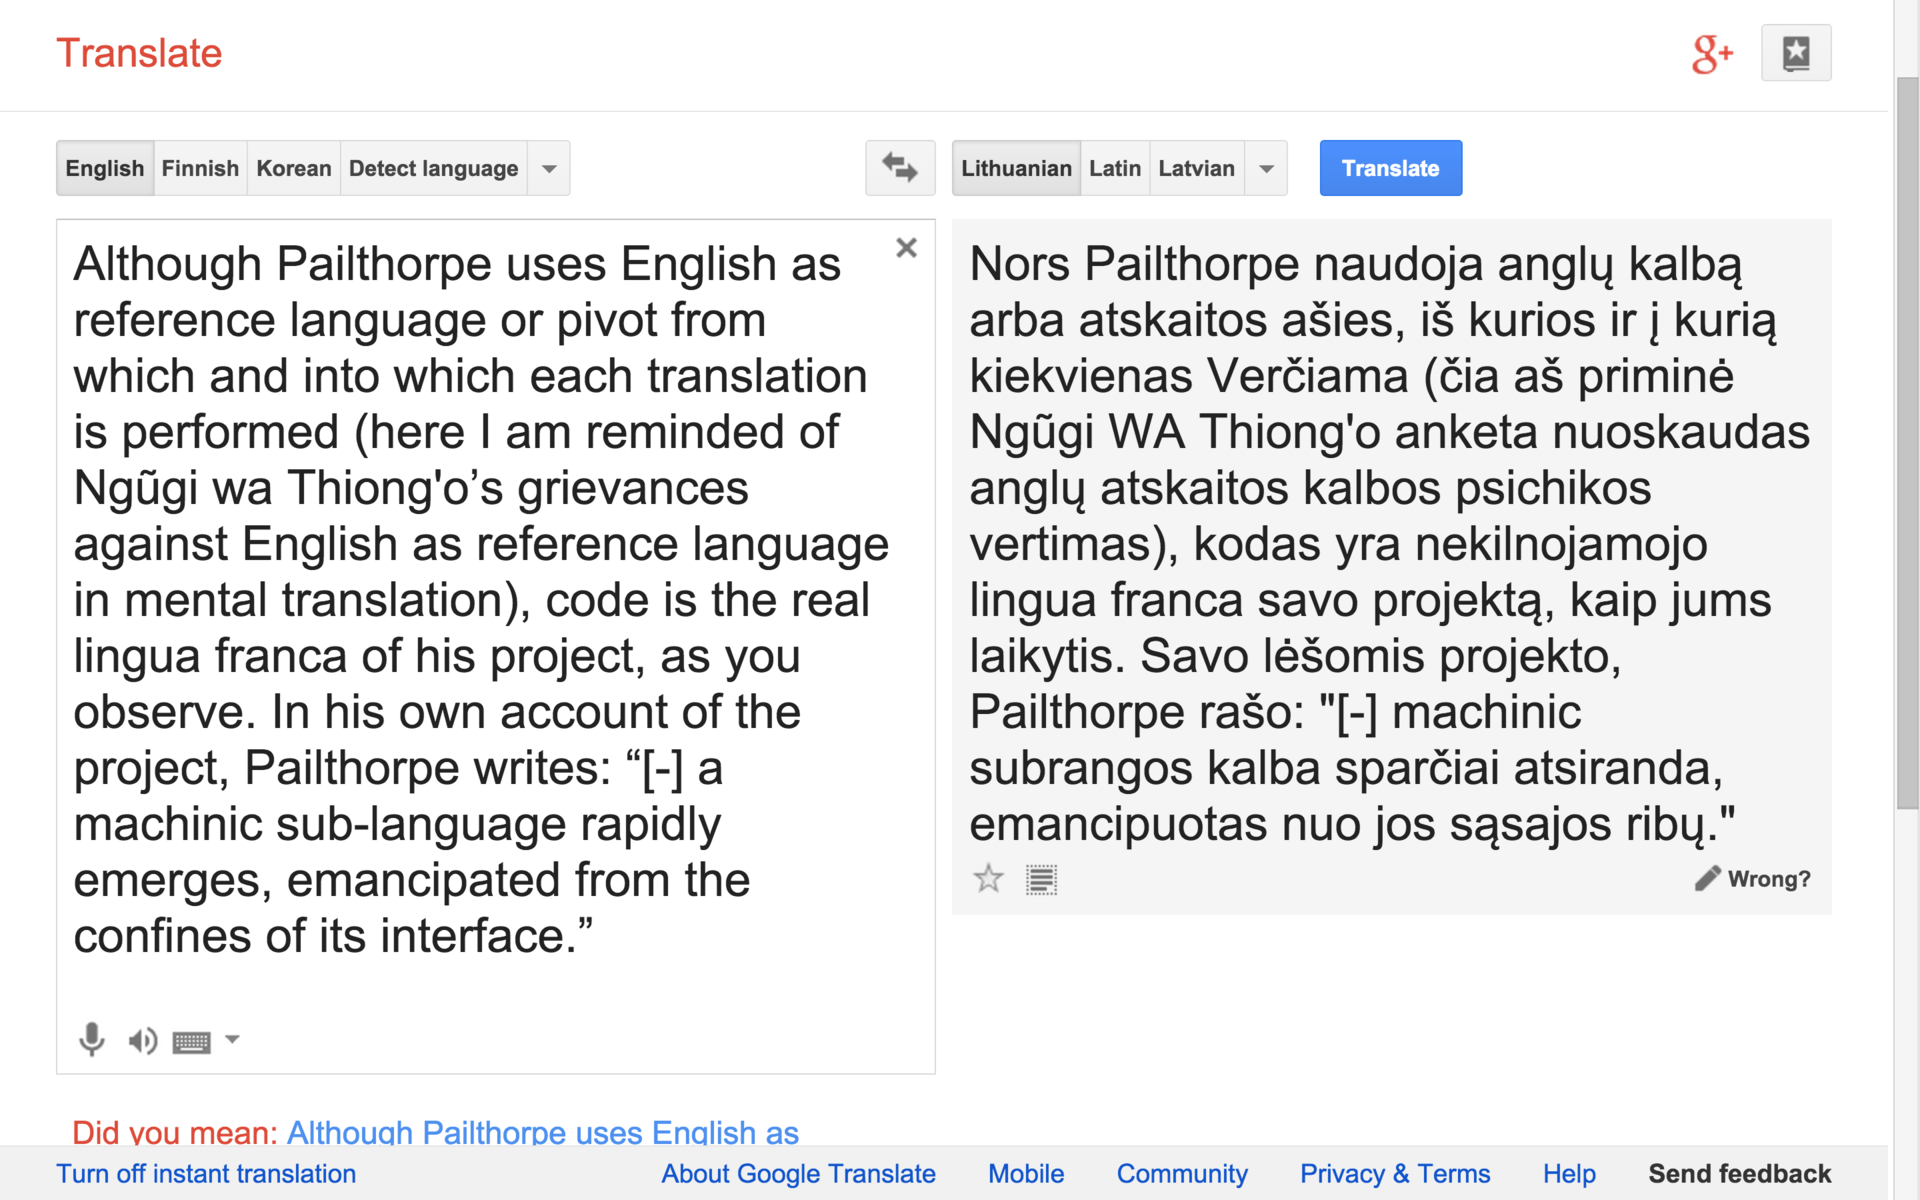
Task: Open the Phrasebook star-book icon
Action: point(1795,54)
